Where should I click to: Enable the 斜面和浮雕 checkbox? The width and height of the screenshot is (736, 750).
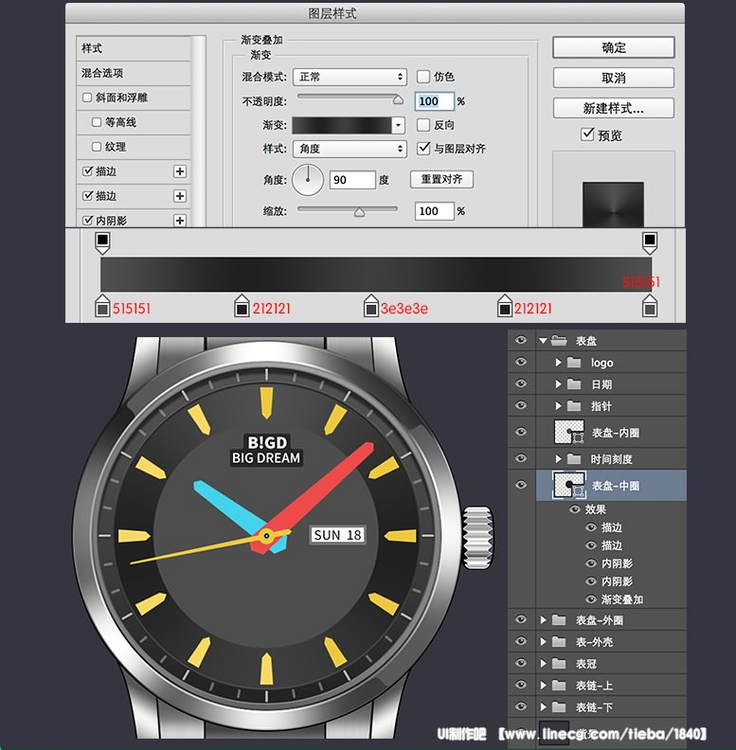click(x=87, y=98)
